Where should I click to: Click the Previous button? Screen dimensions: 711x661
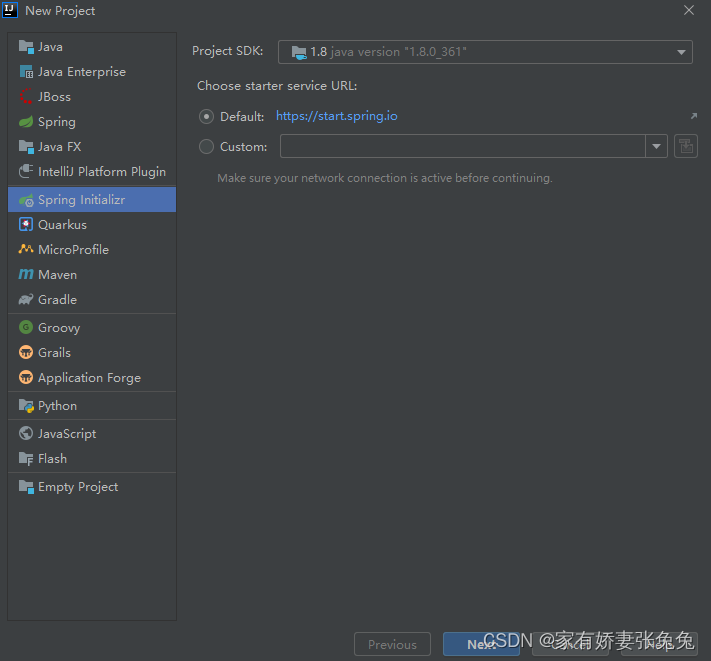coord(392,644)
